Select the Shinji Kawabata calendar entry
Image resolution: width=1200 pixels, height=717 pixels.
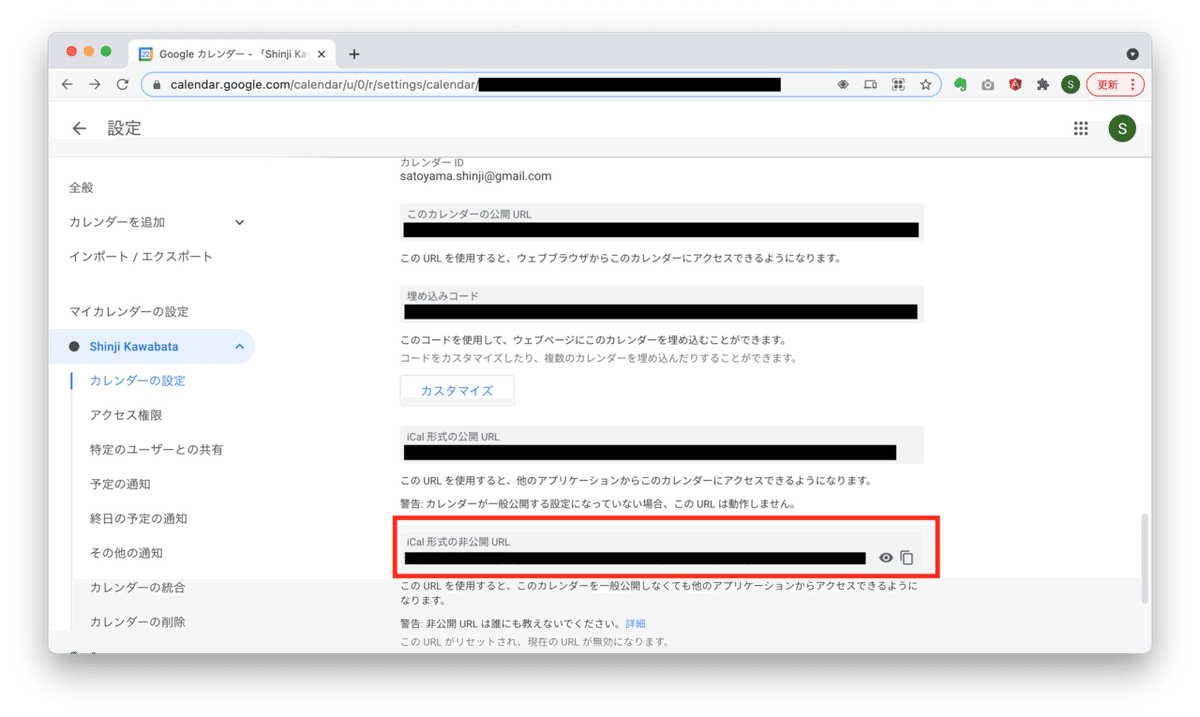pos(152,346)
